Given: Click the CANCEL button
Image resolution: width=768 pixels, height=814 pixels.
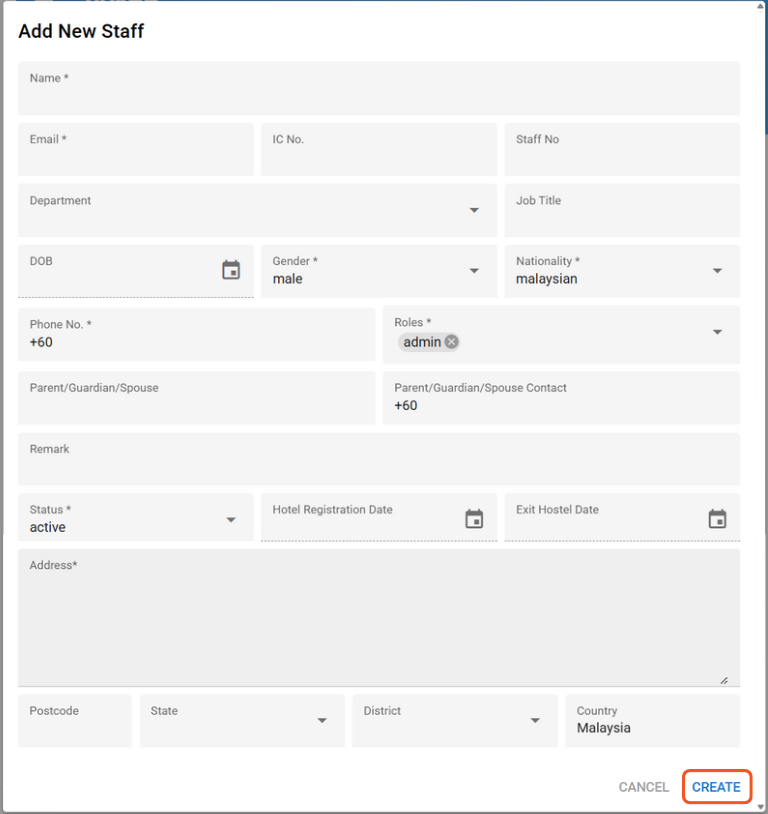Looking at the screenshot, I should (x=644, y=787).
